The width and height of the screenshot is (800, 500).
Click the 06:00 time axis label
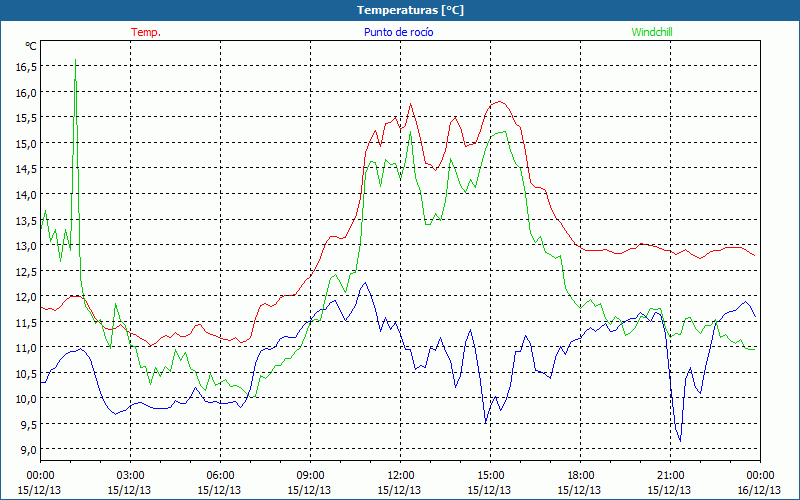[x=220, y=476]
